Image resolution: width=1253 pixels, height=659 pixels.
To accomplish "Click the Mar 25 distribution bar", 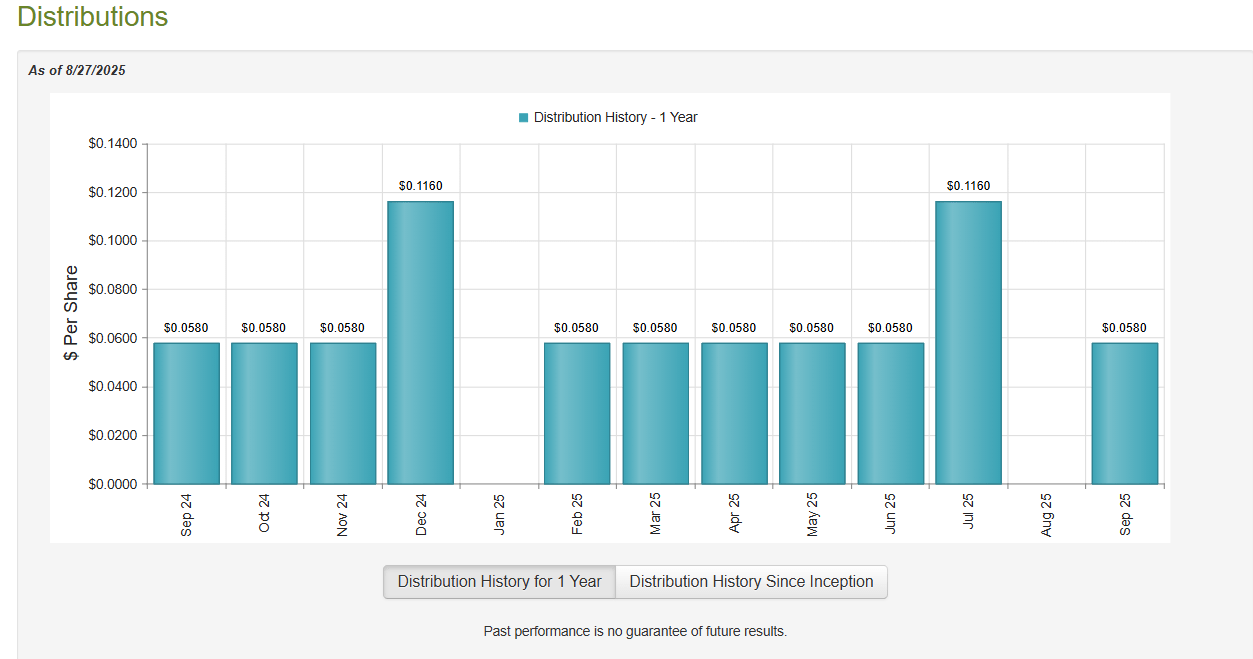I will point(655,413).
